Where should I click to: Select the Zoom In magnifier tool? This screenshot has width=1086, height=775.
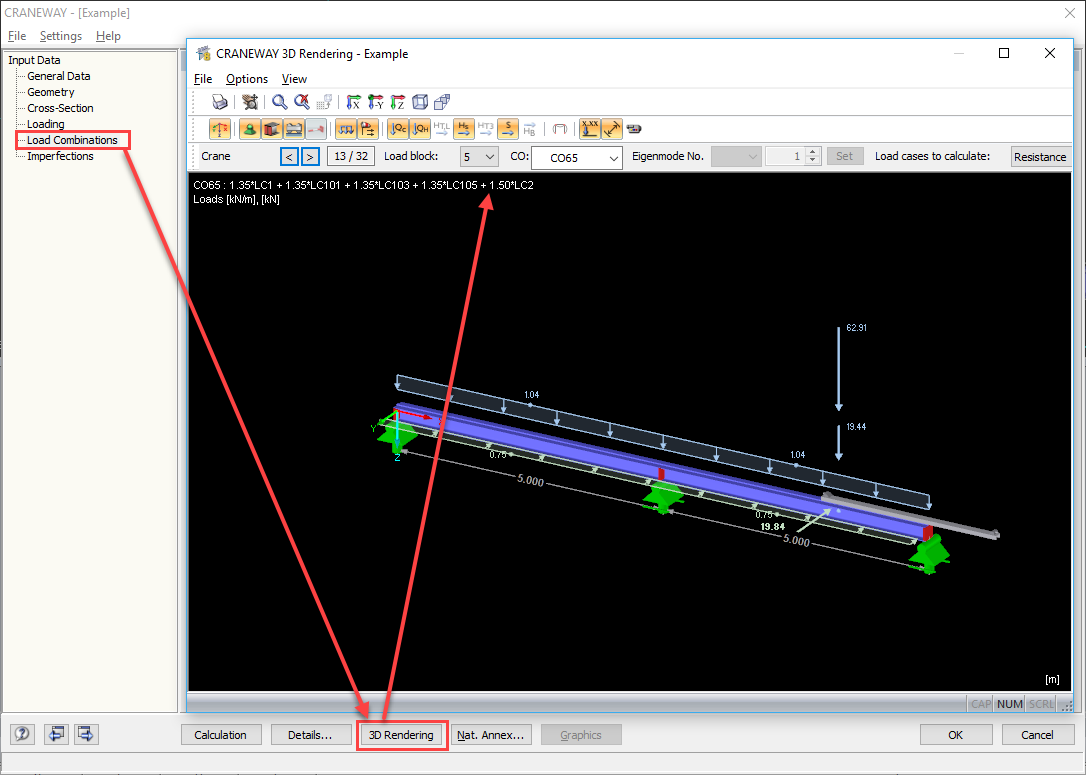tap(278, 101)
